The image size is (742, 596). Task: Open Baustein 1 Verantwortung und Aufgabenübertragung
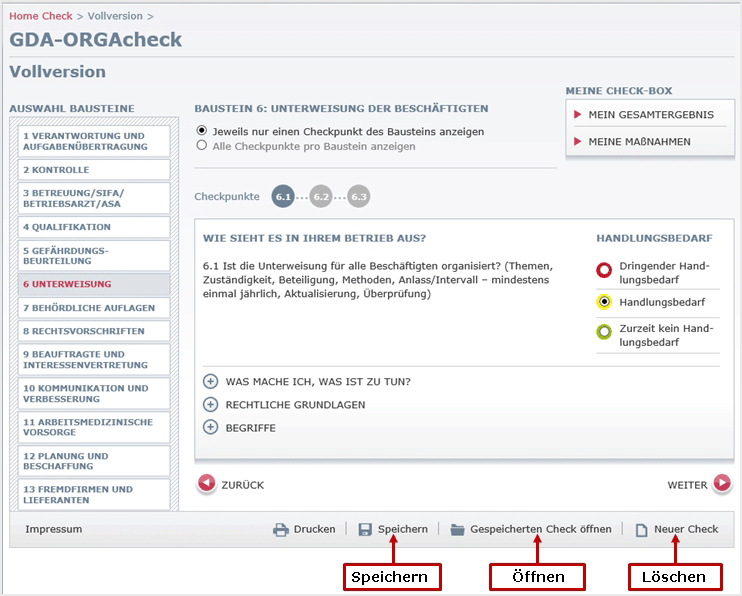(x=94, y=141)
